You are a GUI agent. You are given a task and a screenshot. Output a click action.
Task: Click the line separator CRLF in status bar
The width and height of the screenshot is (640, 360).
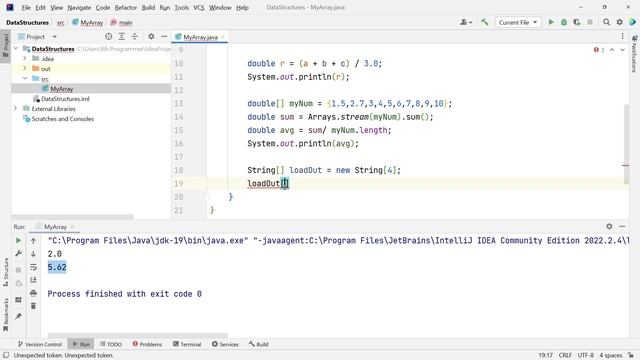pyautogui.click(x=565, y=355)
